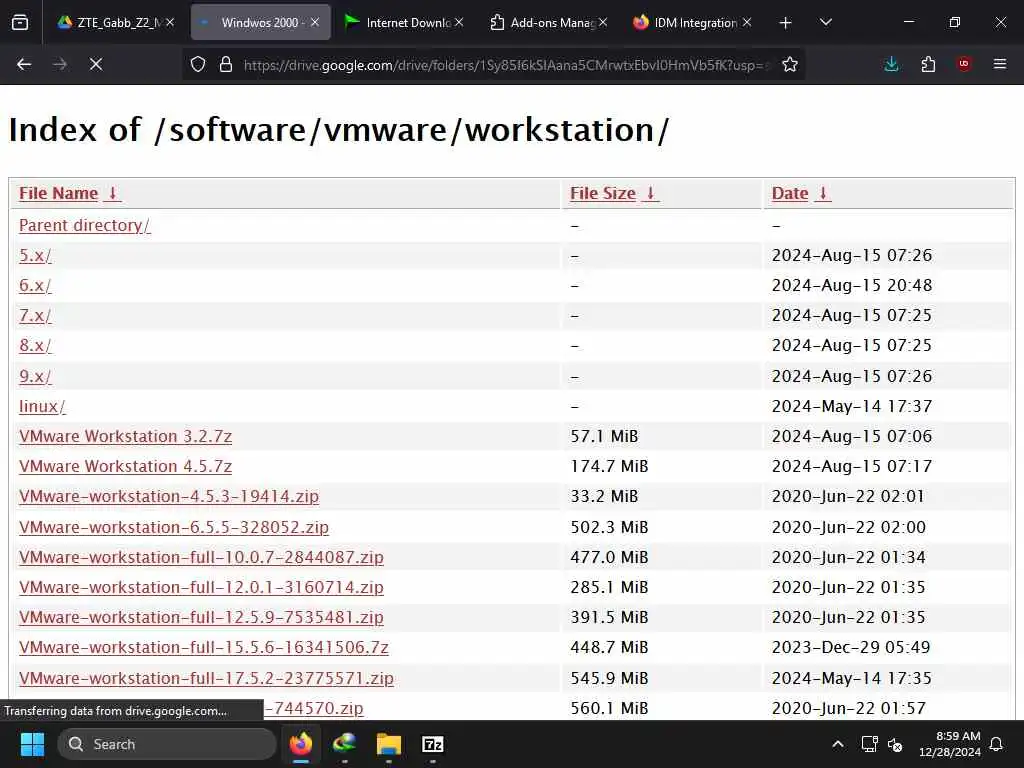Open Internet Download Manager taskbar icon
1024x768 pixels.
click(344, 744)
